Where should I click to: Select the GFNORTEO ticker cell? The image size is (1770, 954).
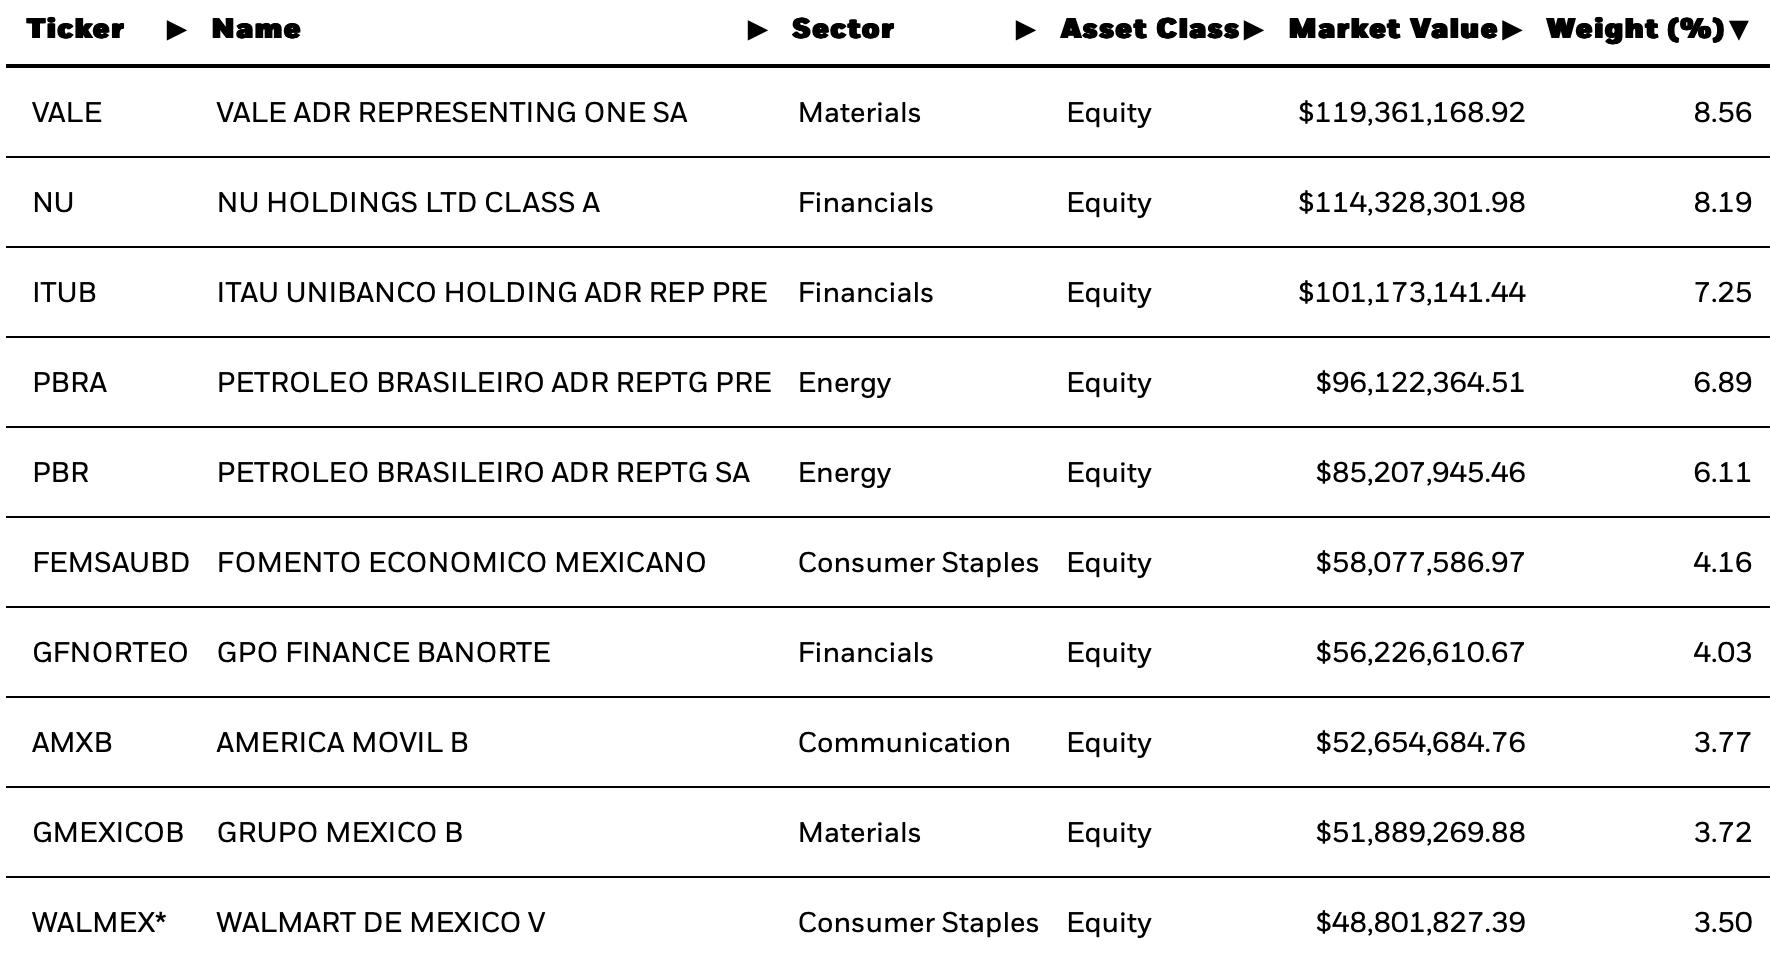click(110, 652)
